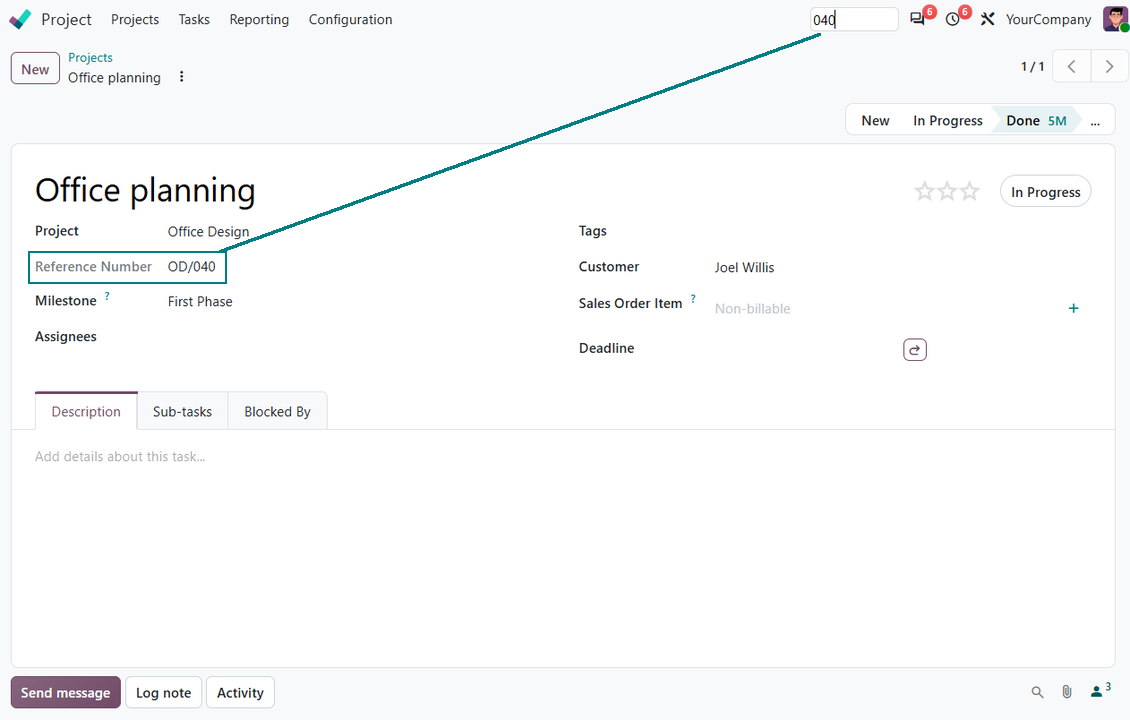Click the Milestone help question mark

107,295
